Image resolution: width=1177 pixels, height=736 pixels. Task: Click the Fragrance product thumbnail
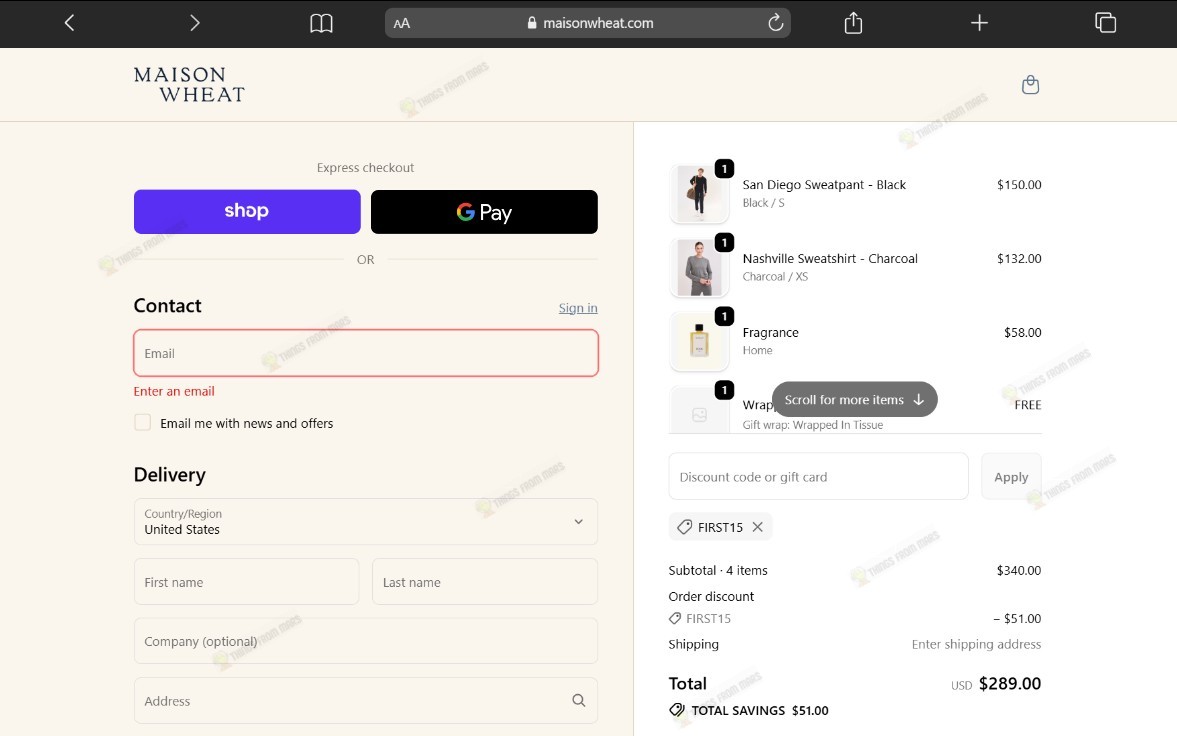(x=699, y=342)
